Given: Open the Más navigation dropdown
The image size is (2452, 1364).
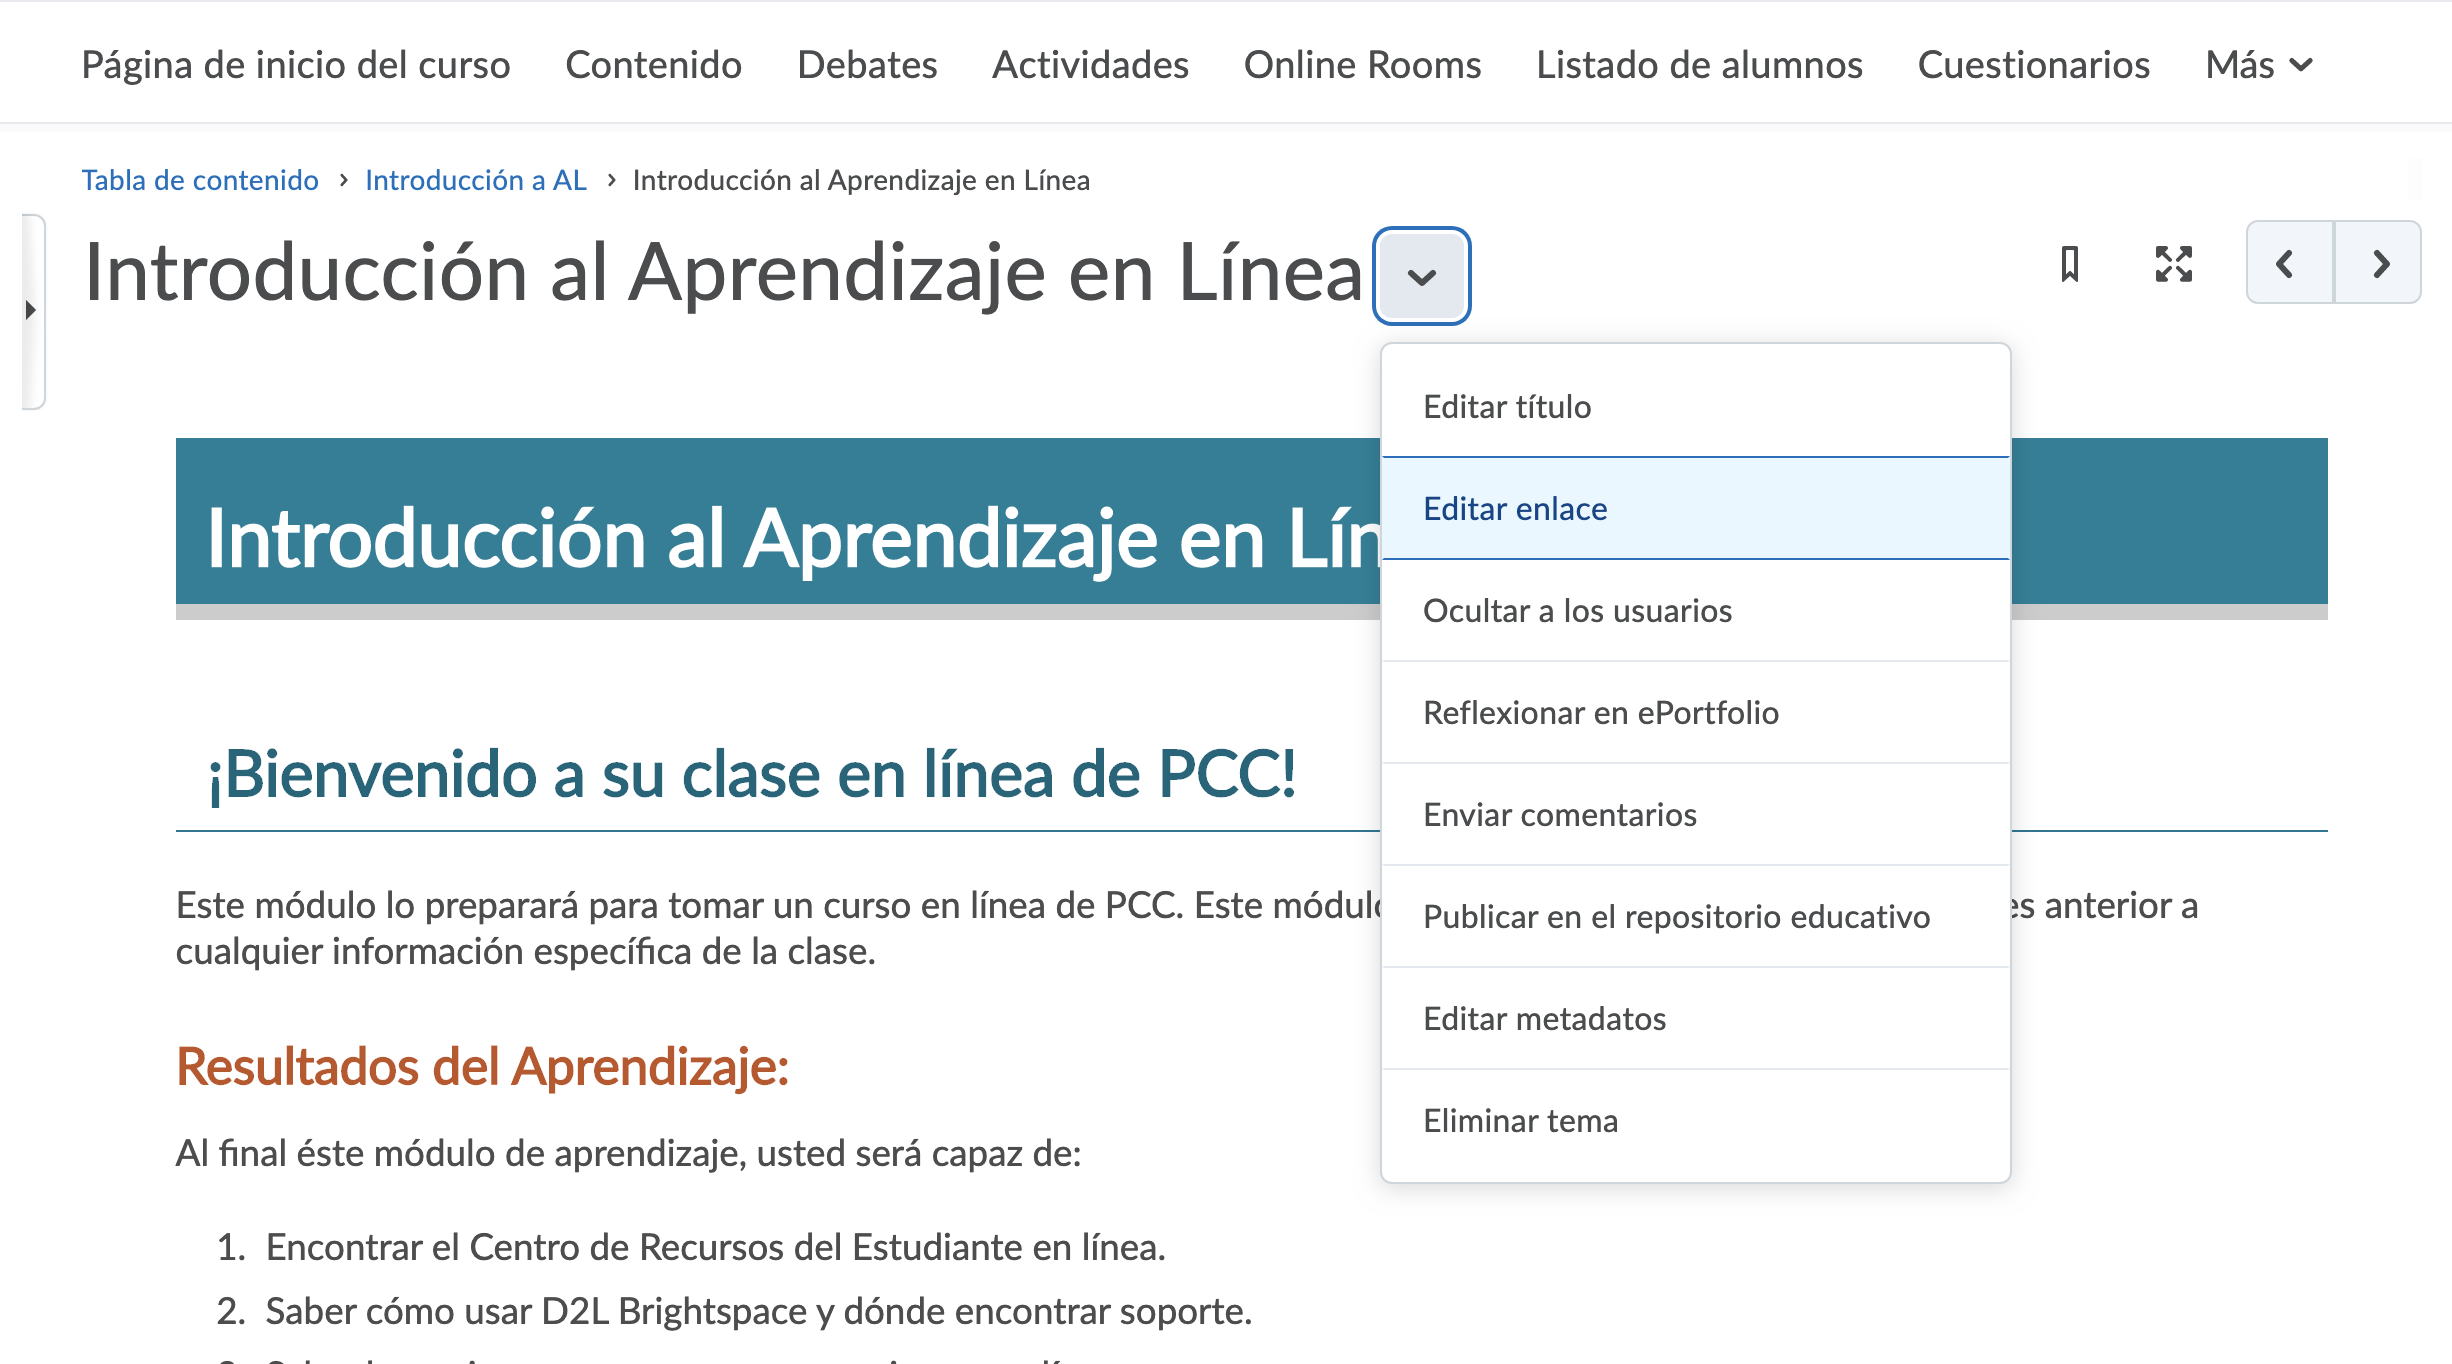Looking at the screenshot, I should point(2258,65).
